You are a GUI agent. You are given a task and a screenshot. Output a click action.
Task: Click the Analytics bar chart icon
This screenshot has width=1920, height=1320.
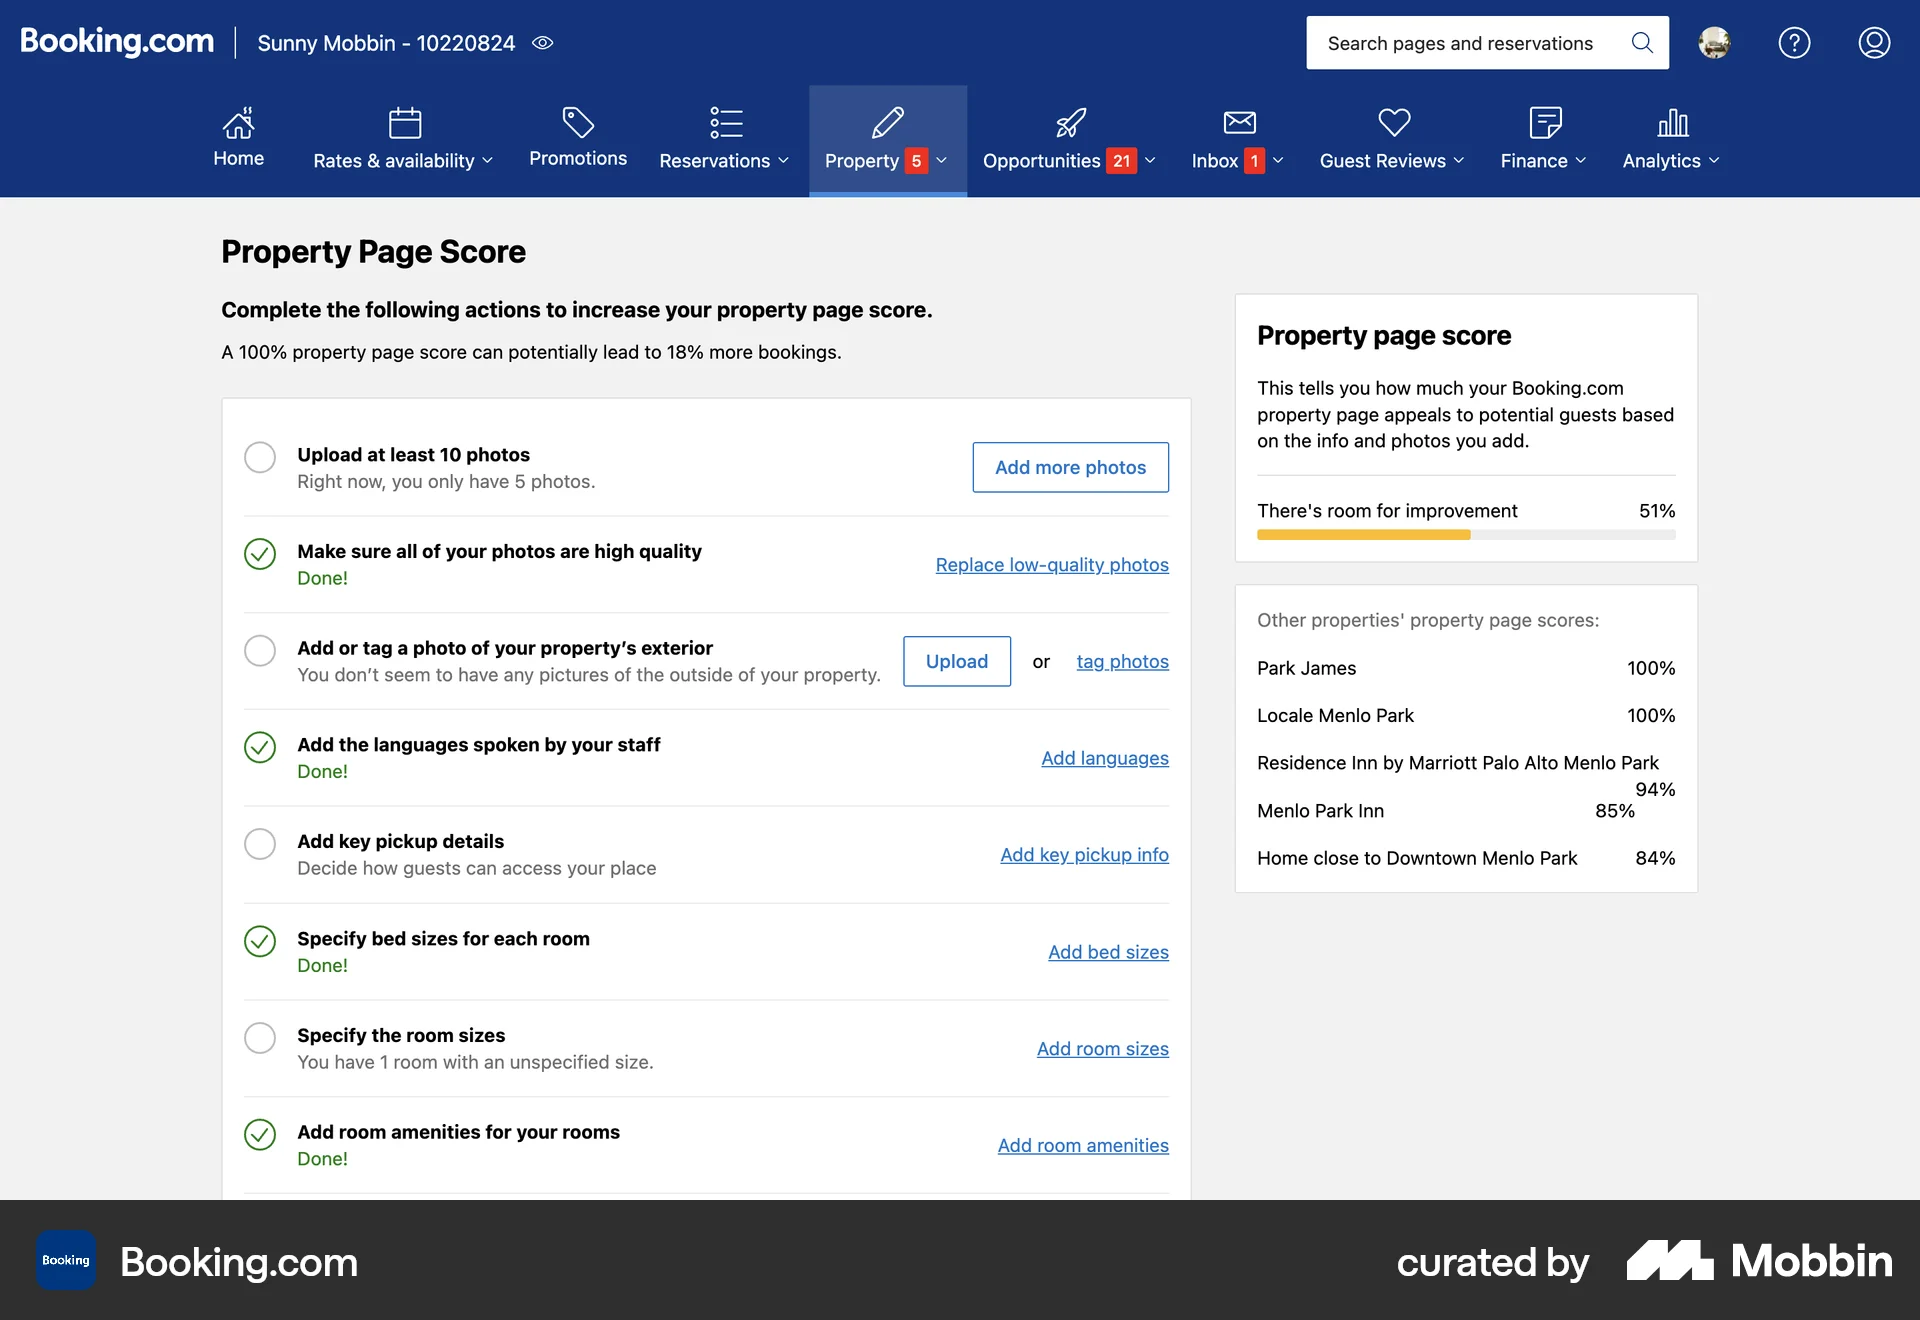pyautogui.click(x=1672, y=123)
